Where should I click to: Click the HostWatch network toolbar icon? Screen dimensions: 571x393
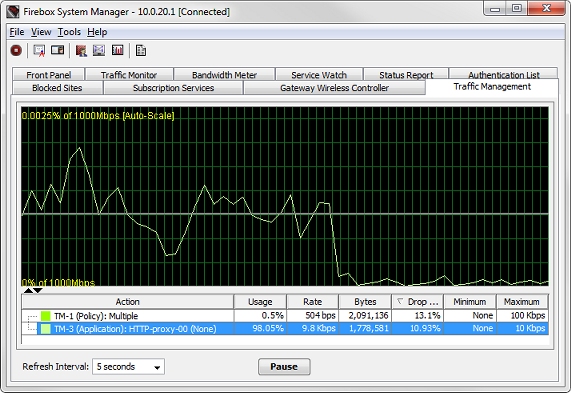coord(99,50)
